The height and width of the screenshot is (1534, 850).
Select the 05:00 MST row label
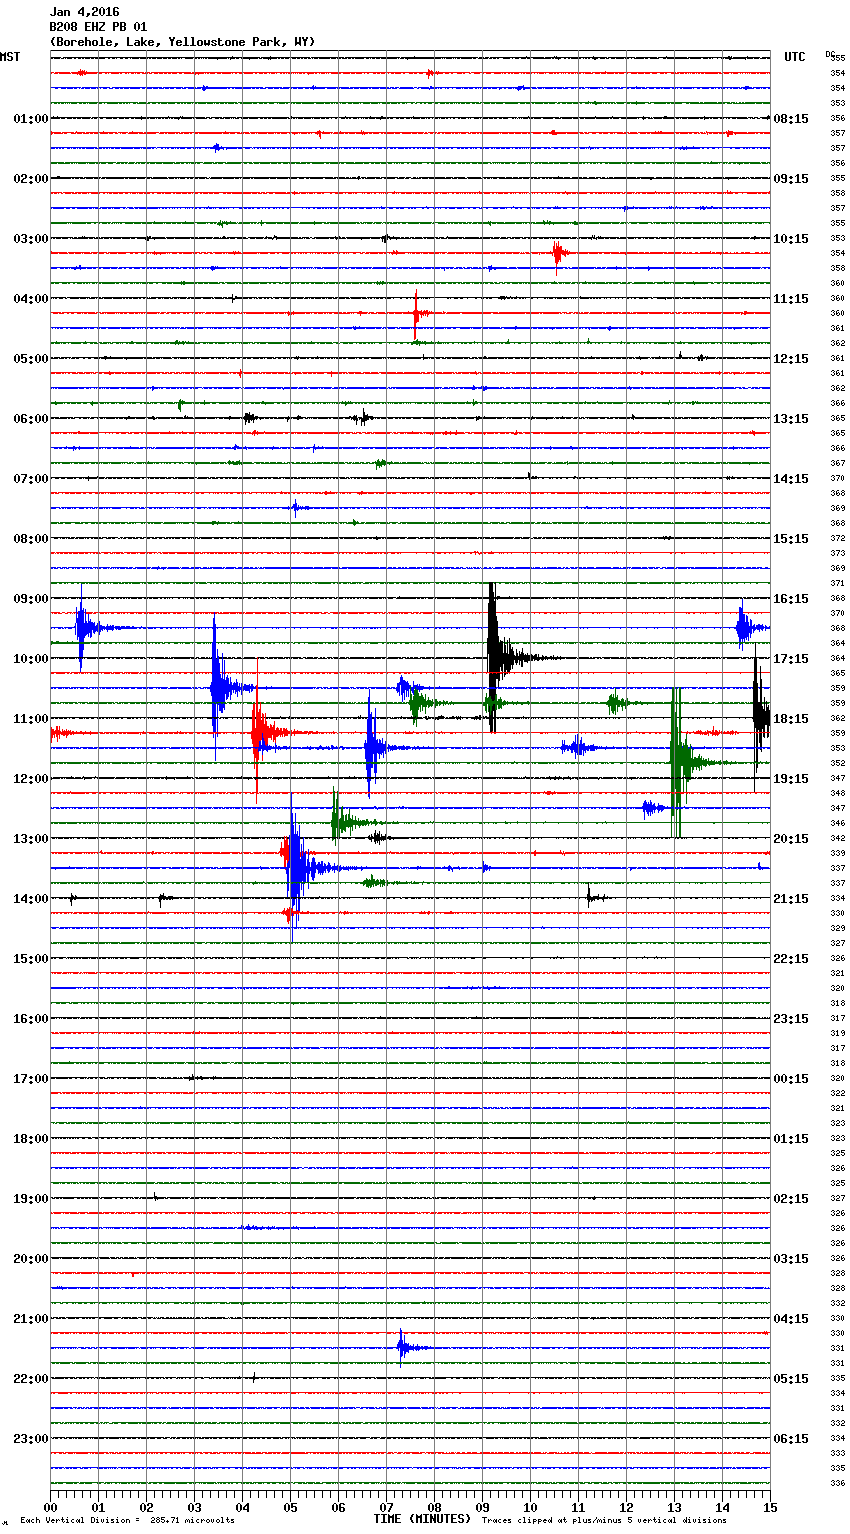[31, 359]
